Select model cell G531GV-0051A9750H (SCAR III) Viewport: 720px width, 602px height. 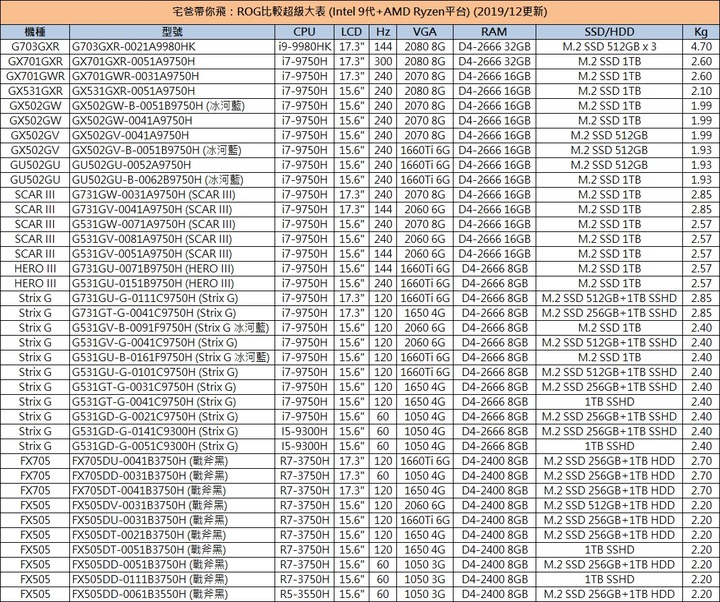point(172,254)
